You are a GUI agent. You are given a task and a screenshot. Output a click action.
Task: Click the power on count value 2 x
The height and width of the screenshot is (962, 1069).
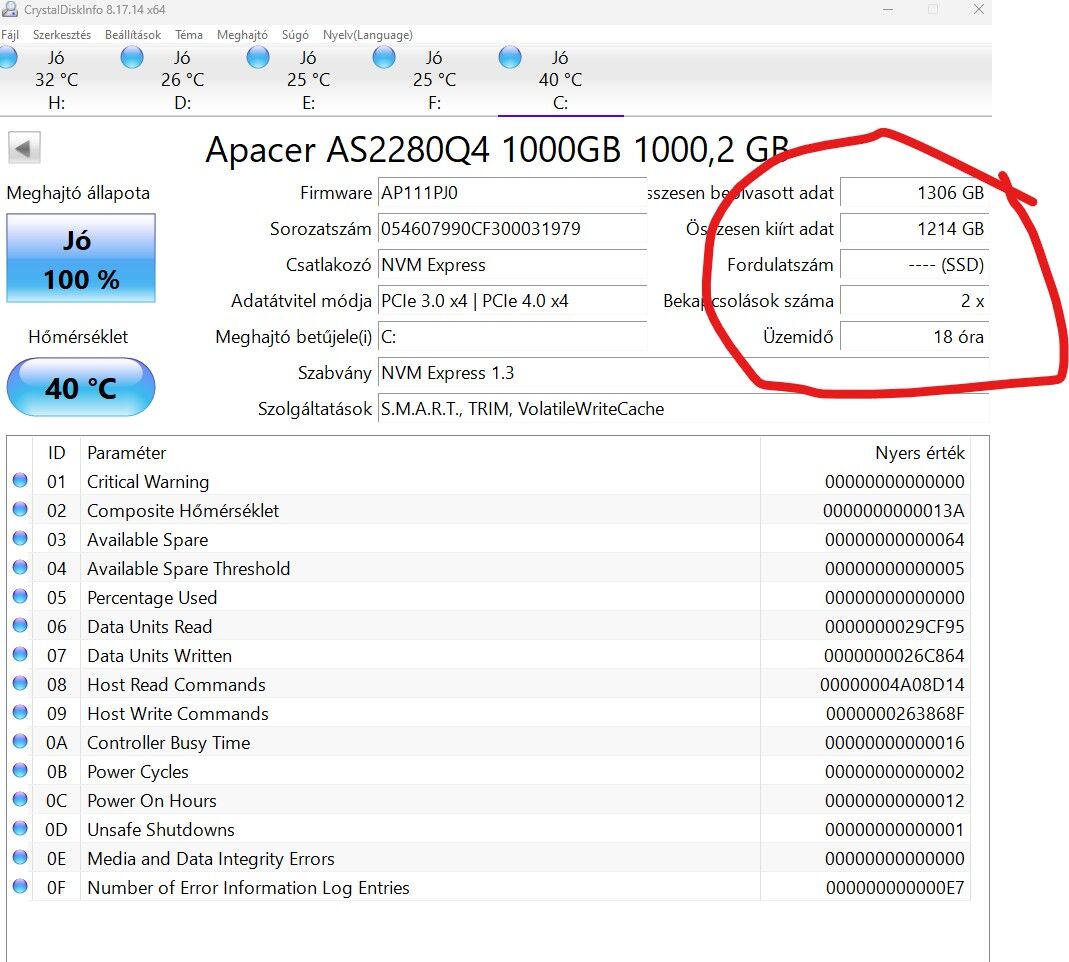(x=914, y=301)
